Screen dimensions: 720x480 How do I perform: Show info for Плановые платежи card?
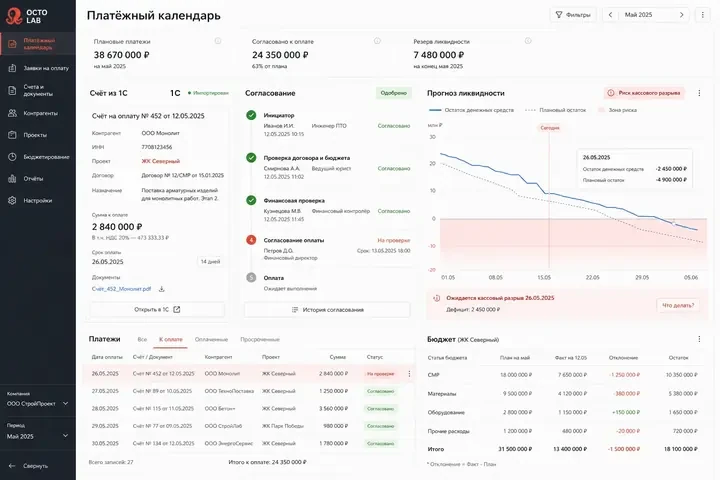coord(218,41)
